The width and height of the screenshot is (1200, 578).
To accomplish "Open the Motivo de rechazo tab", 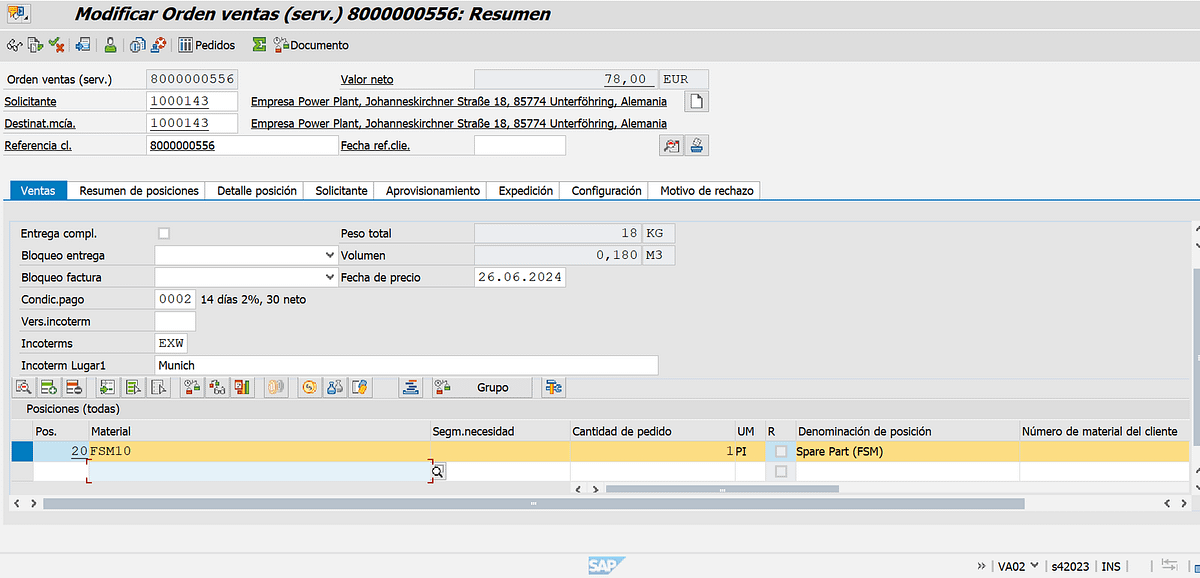I will tap(707, 190).
